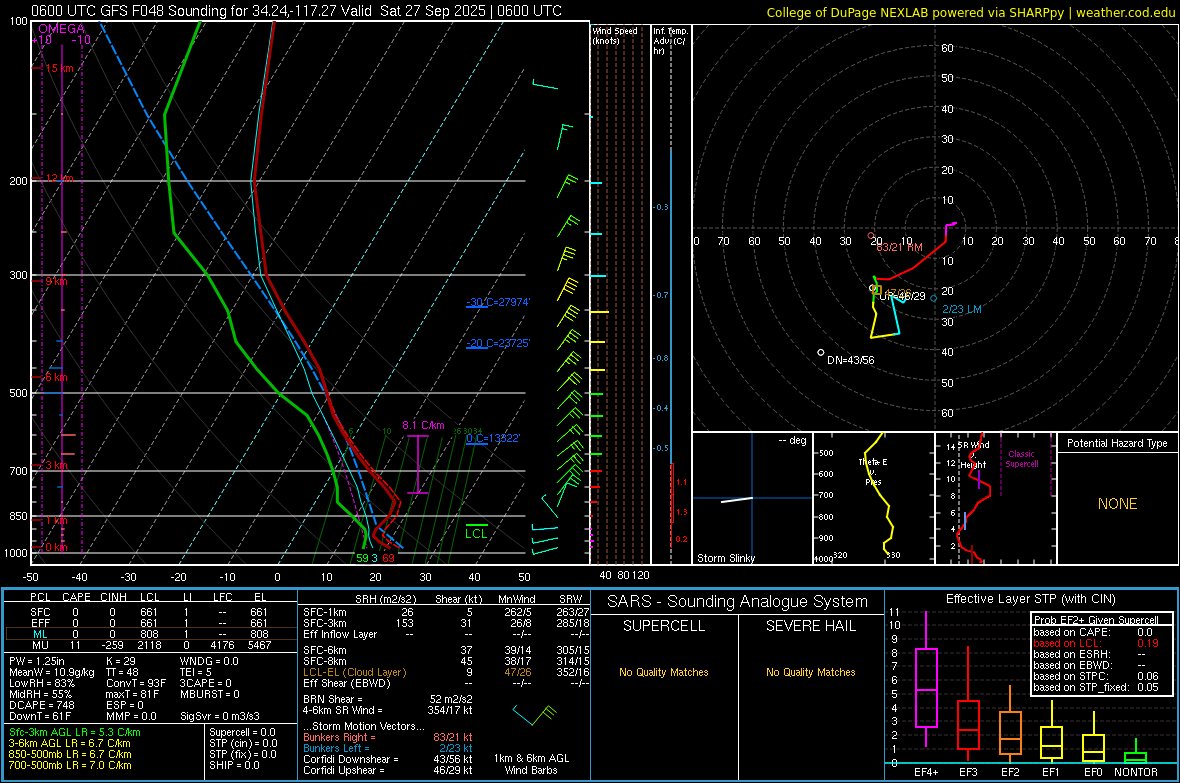Select the -20 C=23725' level label

click(497, 343)
